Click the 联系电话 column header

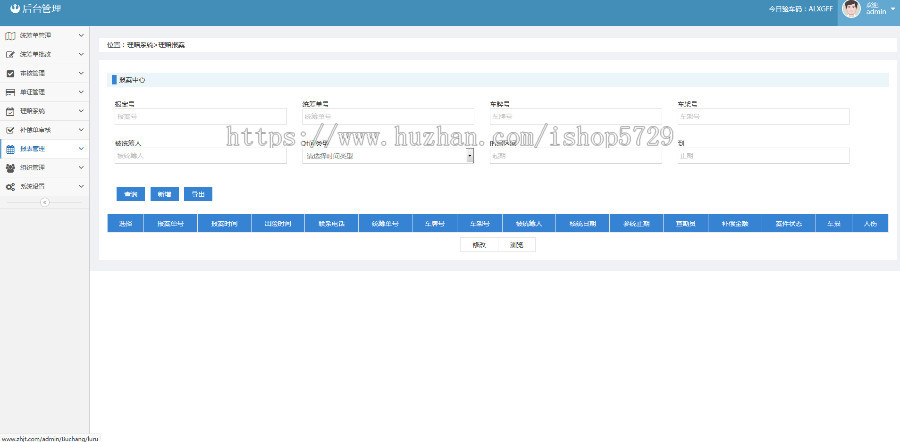[x=332, y=223]
